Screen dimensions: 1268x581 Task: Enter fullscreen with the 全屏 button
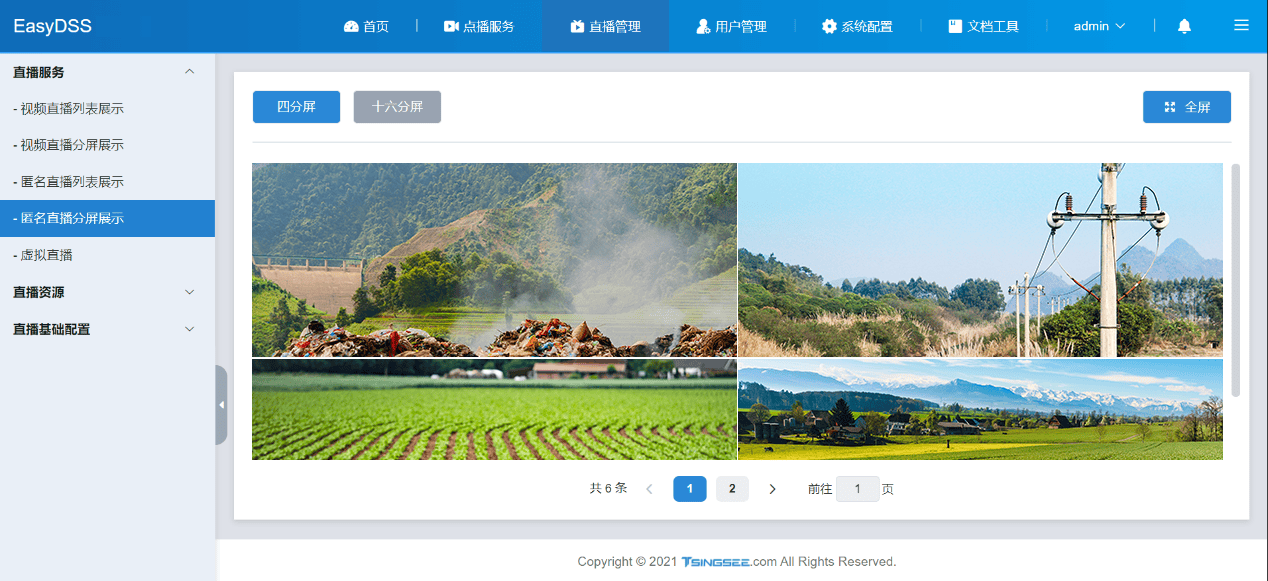[1186, 107]
